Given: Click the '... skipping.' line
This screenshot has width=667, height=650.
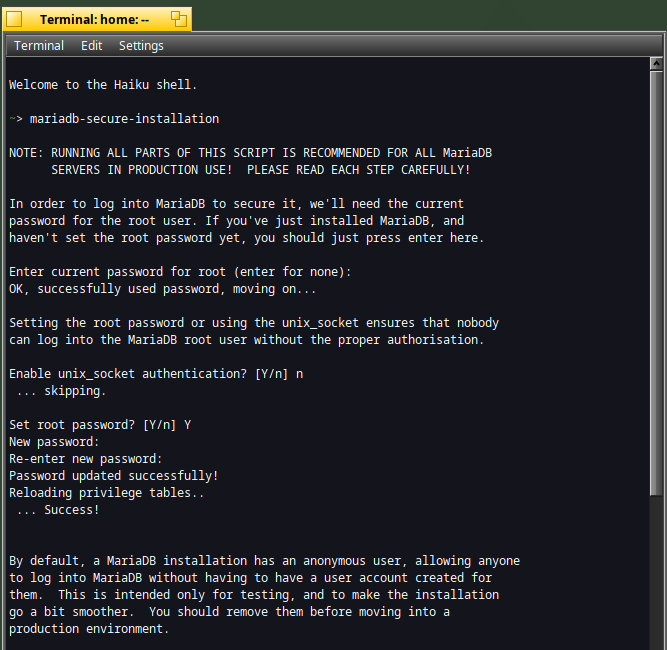Looking at the screenshot, I should 61,391.
